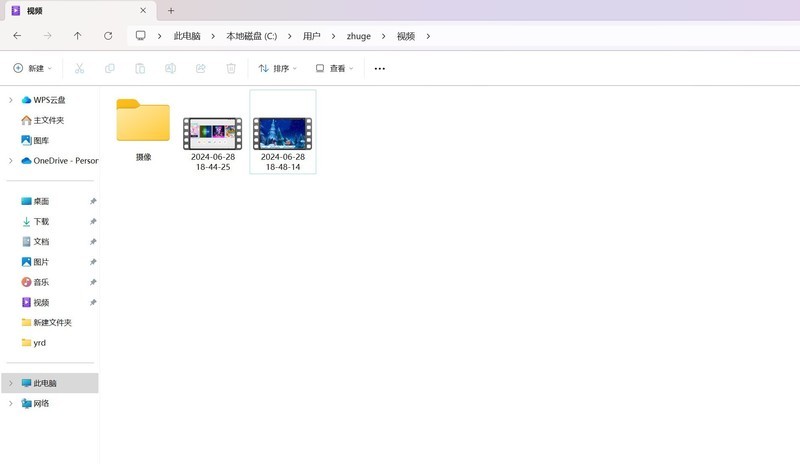Unpin 桌面 using its pin icon
800x464 pixels.
[x=93, y=201]
